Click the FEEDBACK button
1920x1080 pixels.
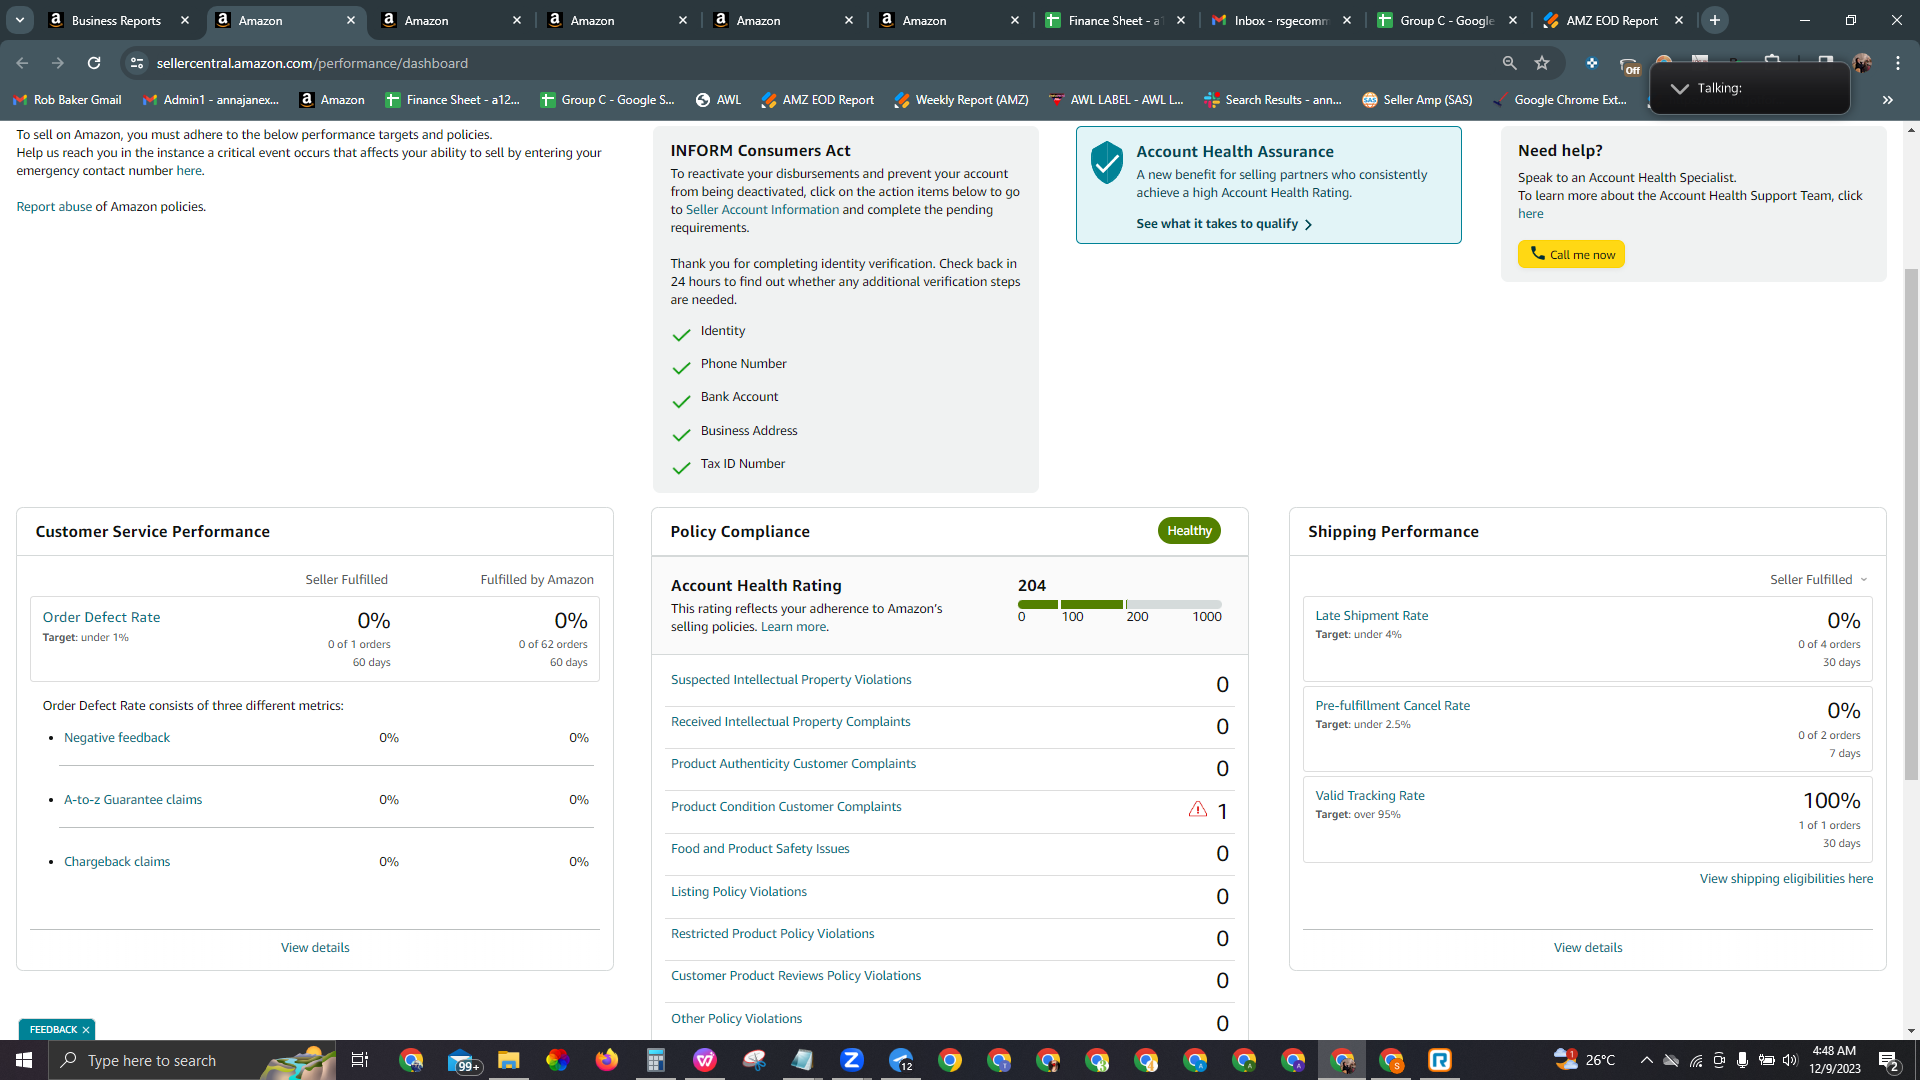[53, 1030]
